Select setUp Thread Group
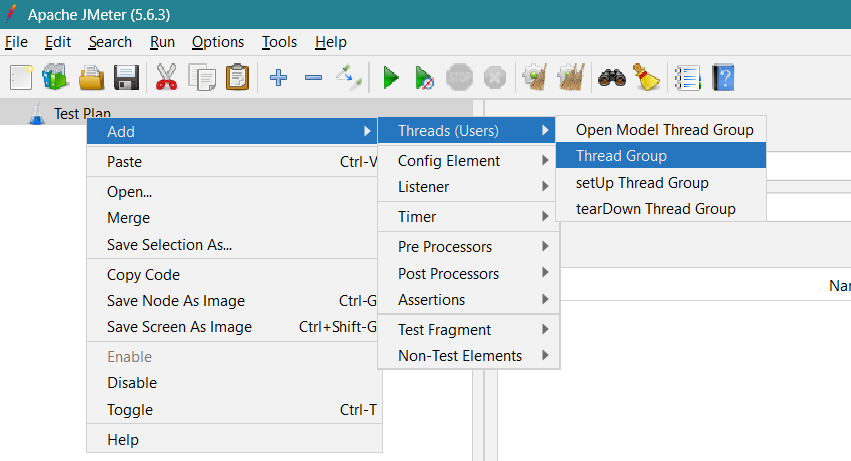 pyautogui.click(x=661, y=182)
